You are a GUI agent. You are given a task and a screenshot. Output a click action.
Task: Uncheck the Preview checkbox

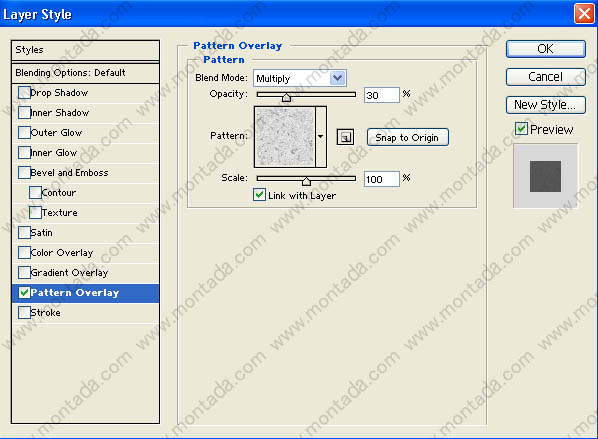[521, 129]
